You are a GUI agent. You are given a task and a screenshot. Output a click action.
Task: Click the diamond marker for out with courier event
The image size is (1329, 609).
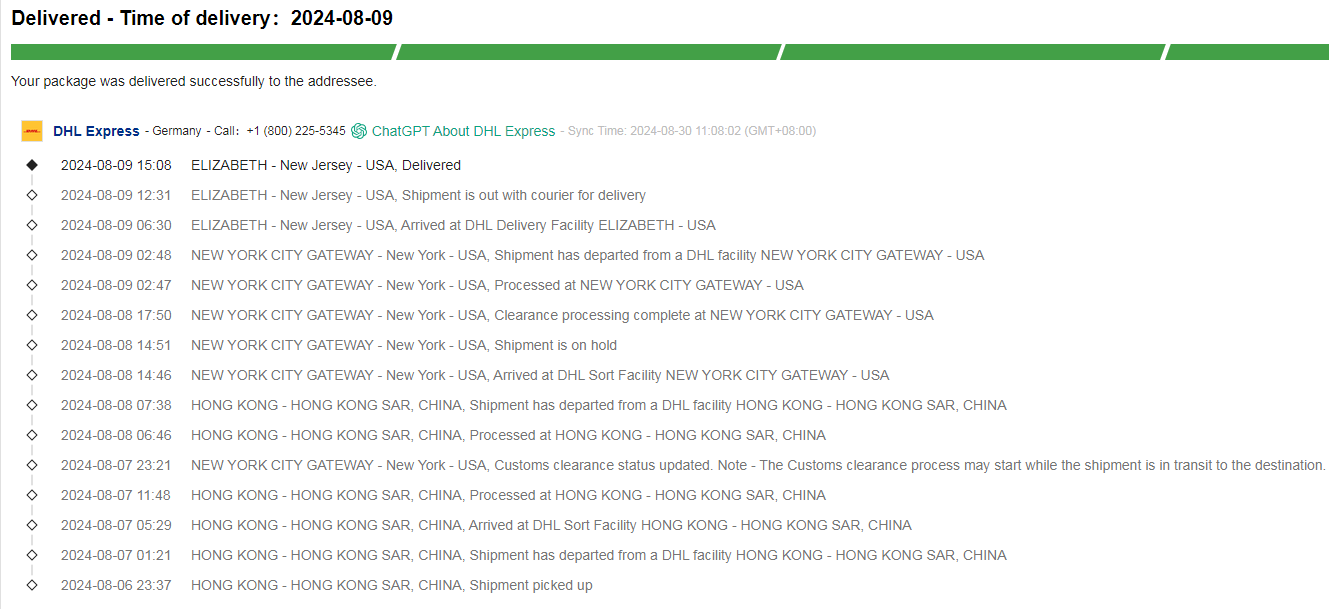click(32, 195)
